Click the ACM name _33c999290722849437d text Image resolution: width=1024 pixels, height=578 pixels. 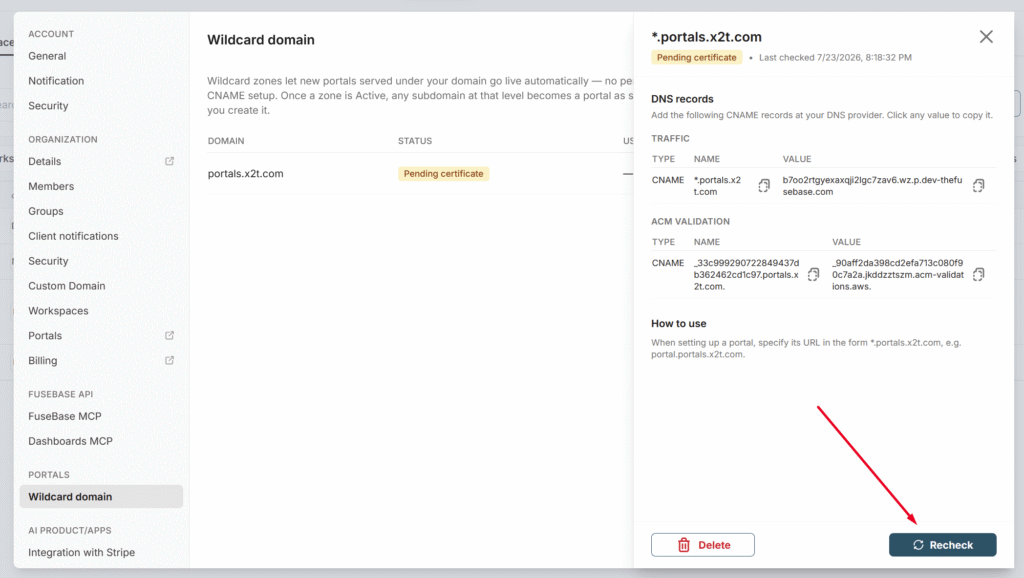[746, 274]
